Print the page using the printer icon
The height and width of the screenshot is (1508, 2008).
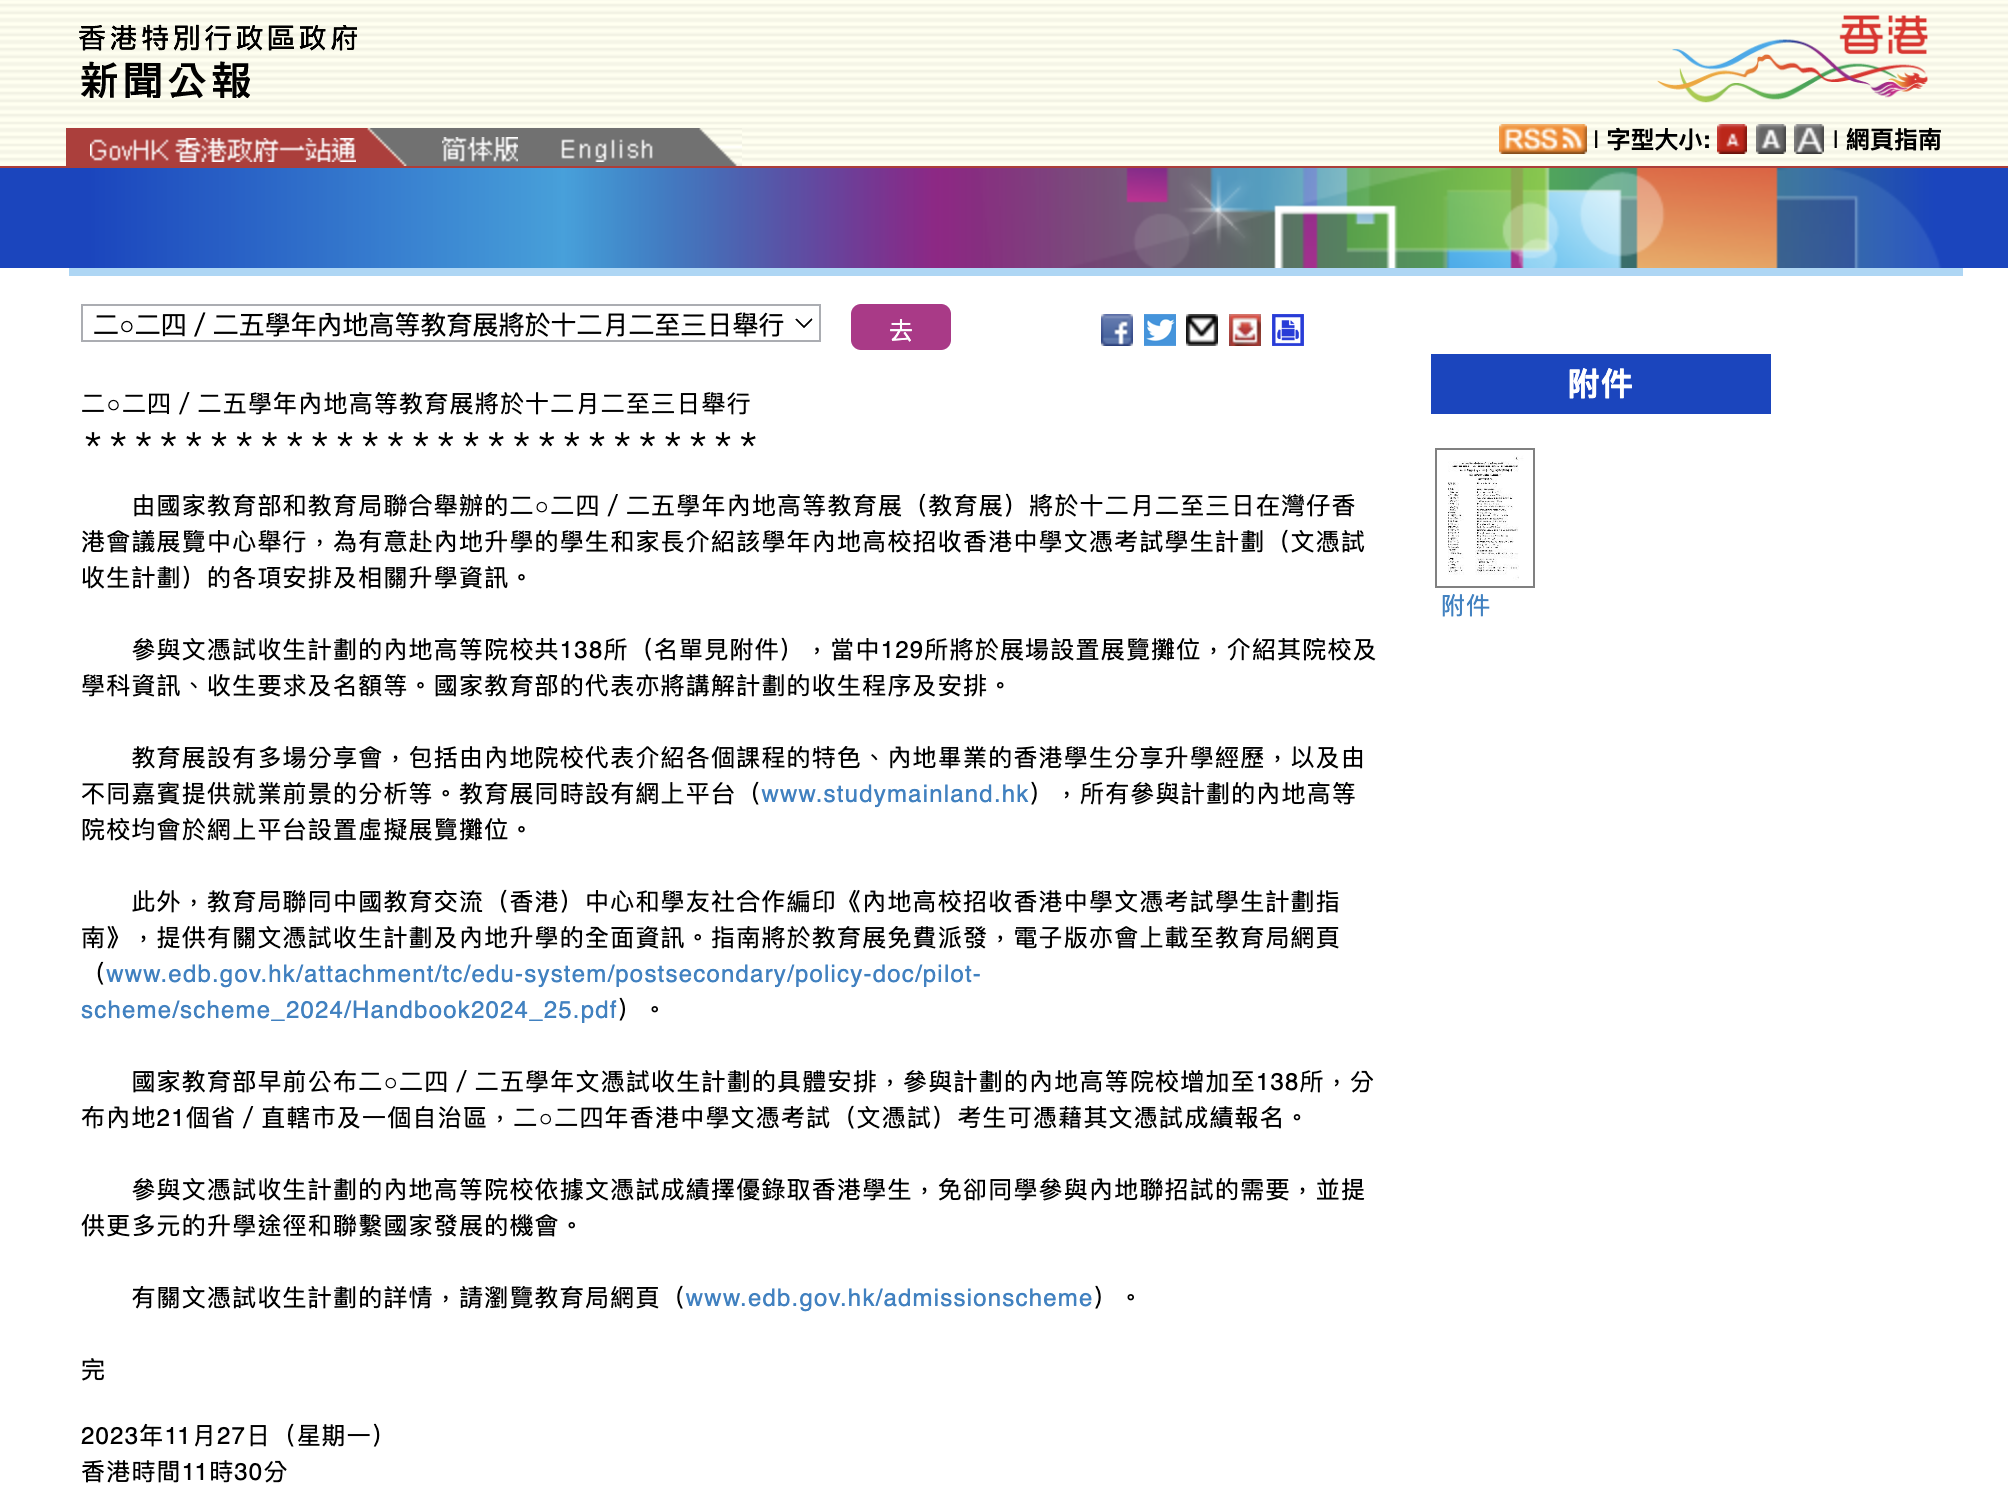[x=1287, y=331]
